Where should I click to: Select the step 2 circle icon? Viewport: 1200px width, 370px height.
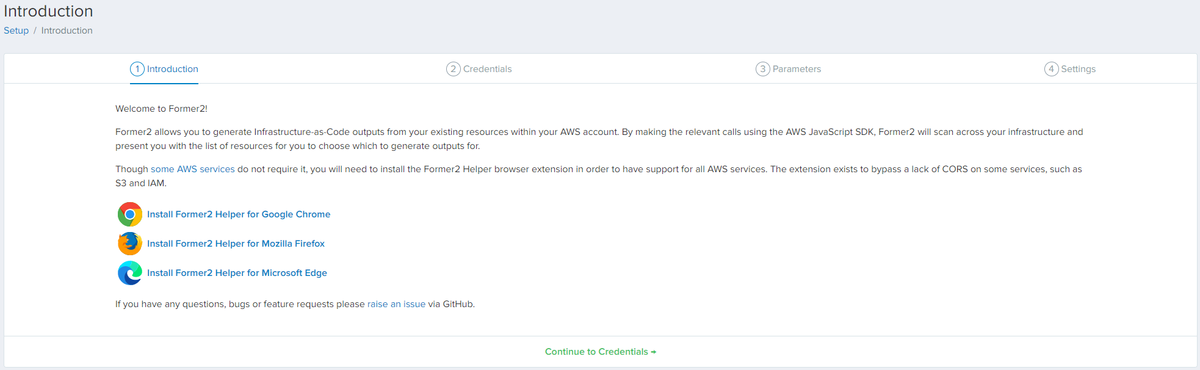(x=453, y=69)
